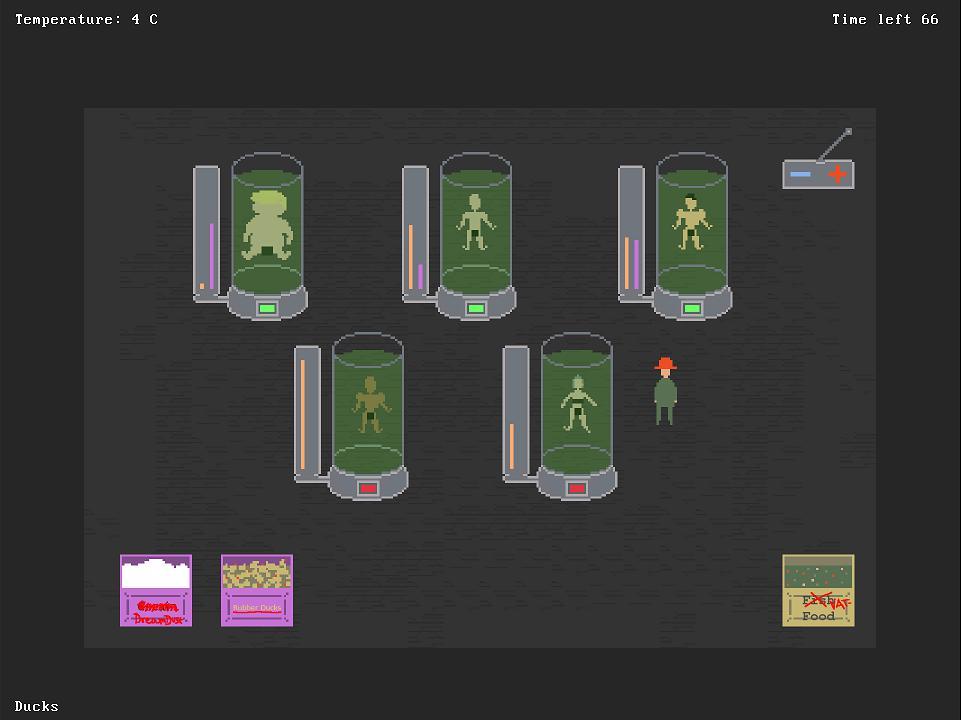The width and height of the screenshot is (961, 720).
Task: Click the dark-haired humanoid in top-right vat
Action: 691,222
